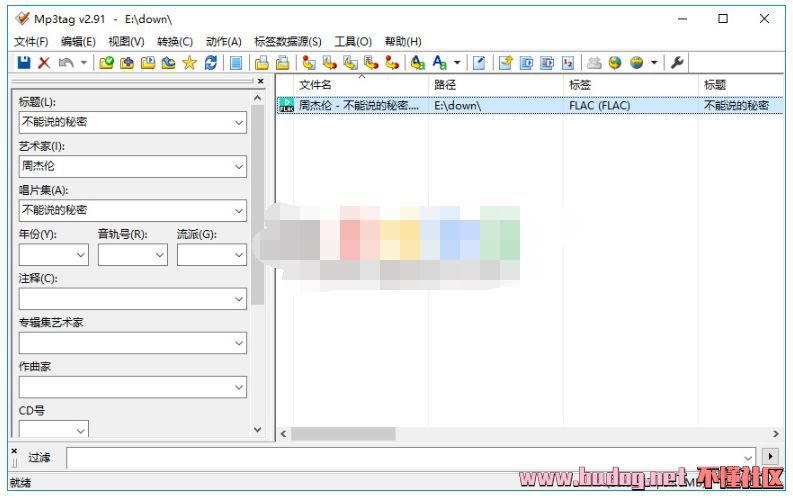Expand the 注释(C) combo box dropdown
793x498 pixels.
239,299
